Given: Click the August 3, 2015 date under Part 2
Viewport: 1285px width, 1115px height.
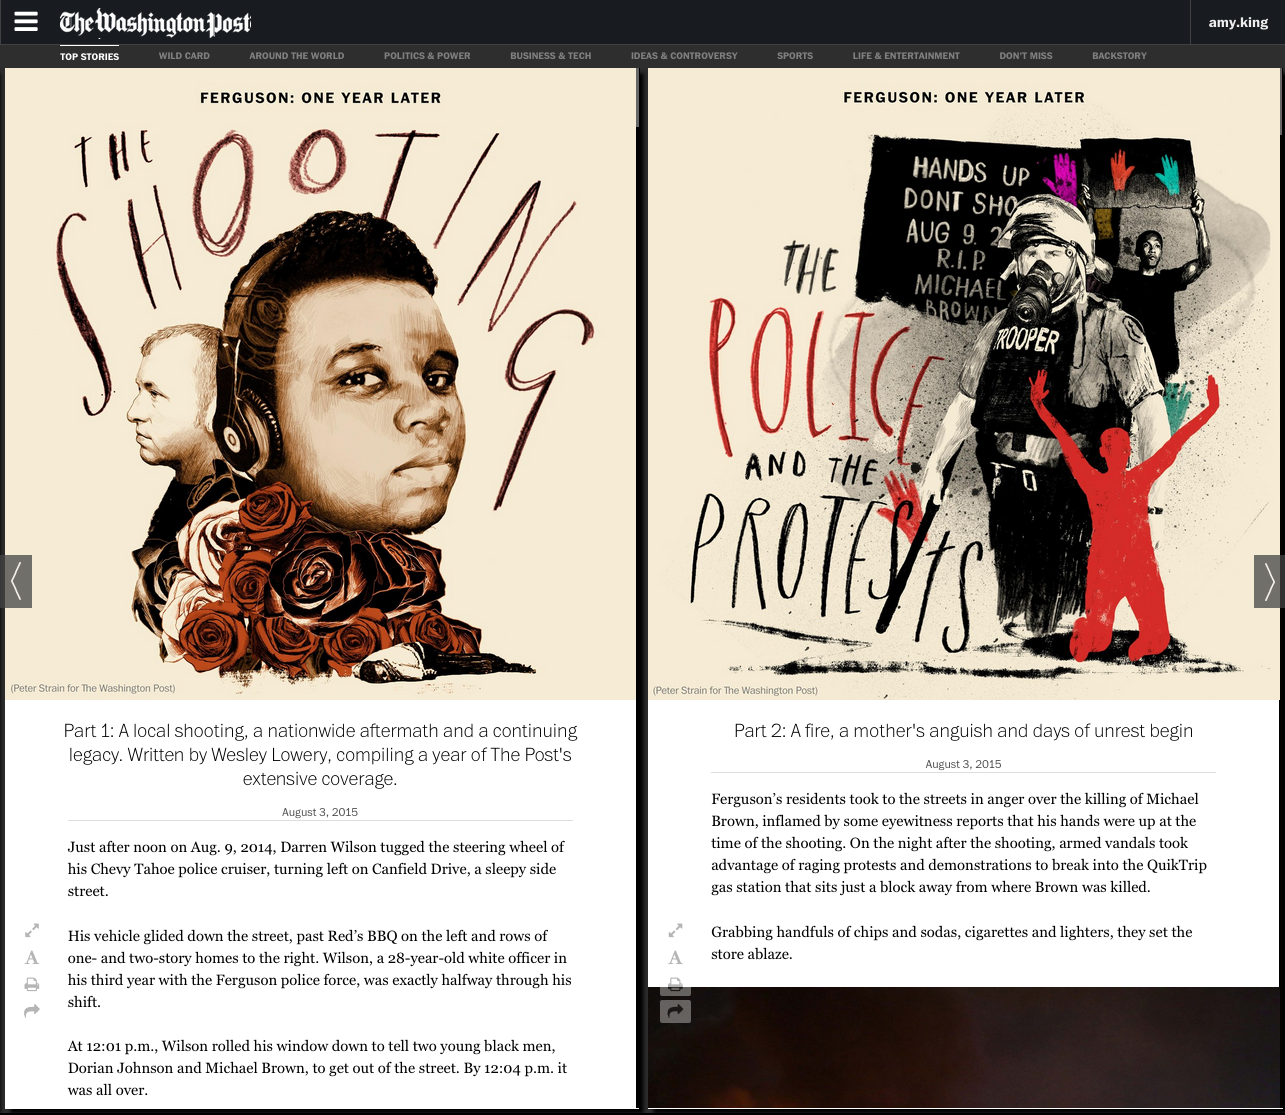Looking at the screenshot, I should coord(963,764).
